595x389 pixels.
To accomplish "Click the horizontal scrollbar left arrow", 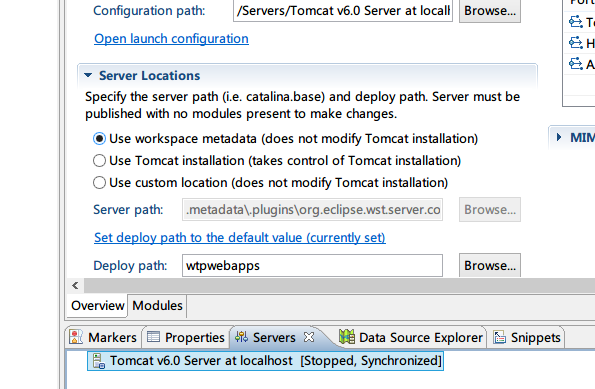I will pyautogui.click(x=75, y=285).
